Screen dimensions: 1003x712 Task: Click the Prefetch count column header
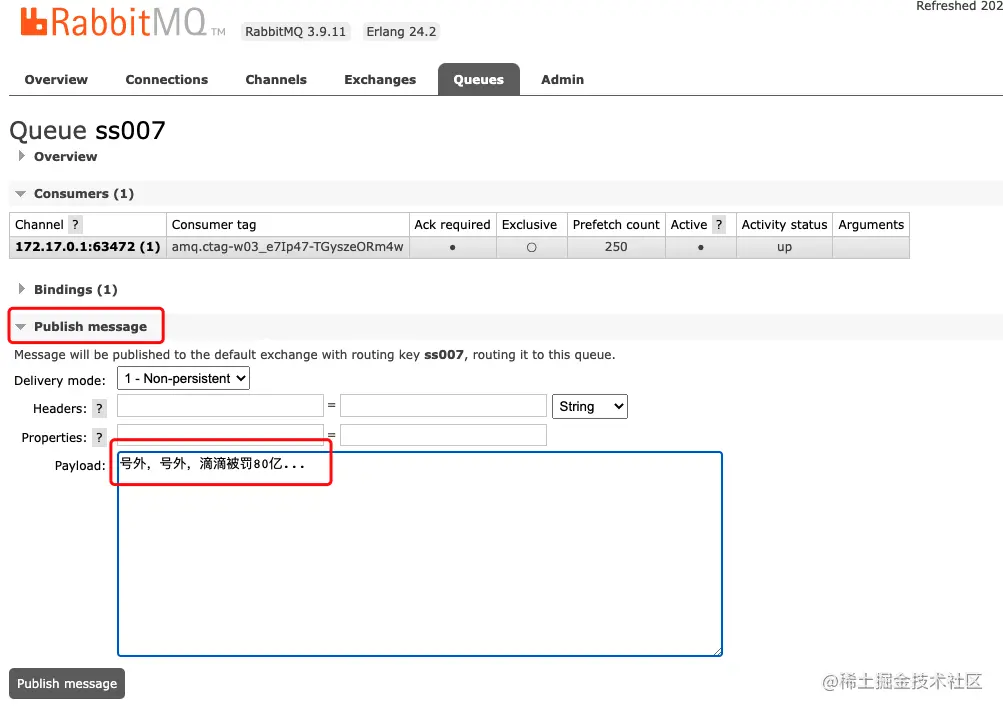616,225
